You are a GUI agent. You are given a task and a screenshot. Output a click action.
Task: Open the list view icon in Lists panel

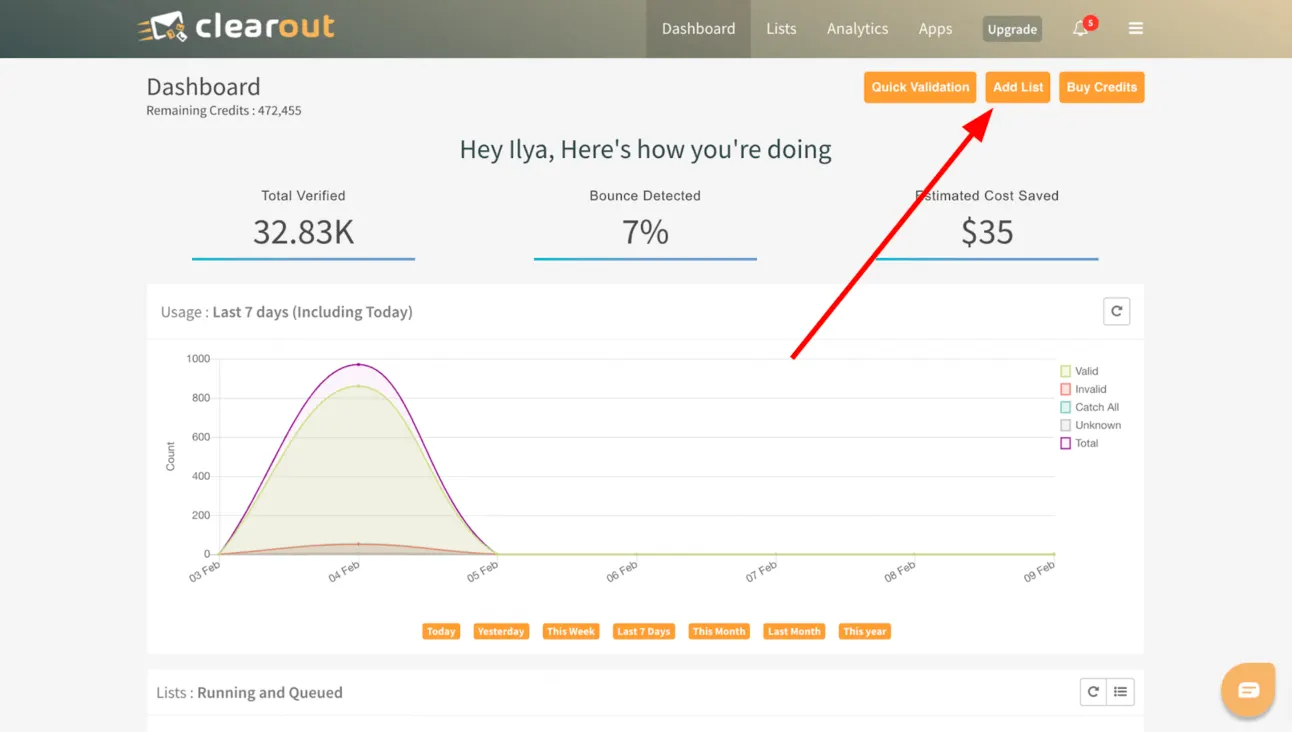[x=1121, y=692]
